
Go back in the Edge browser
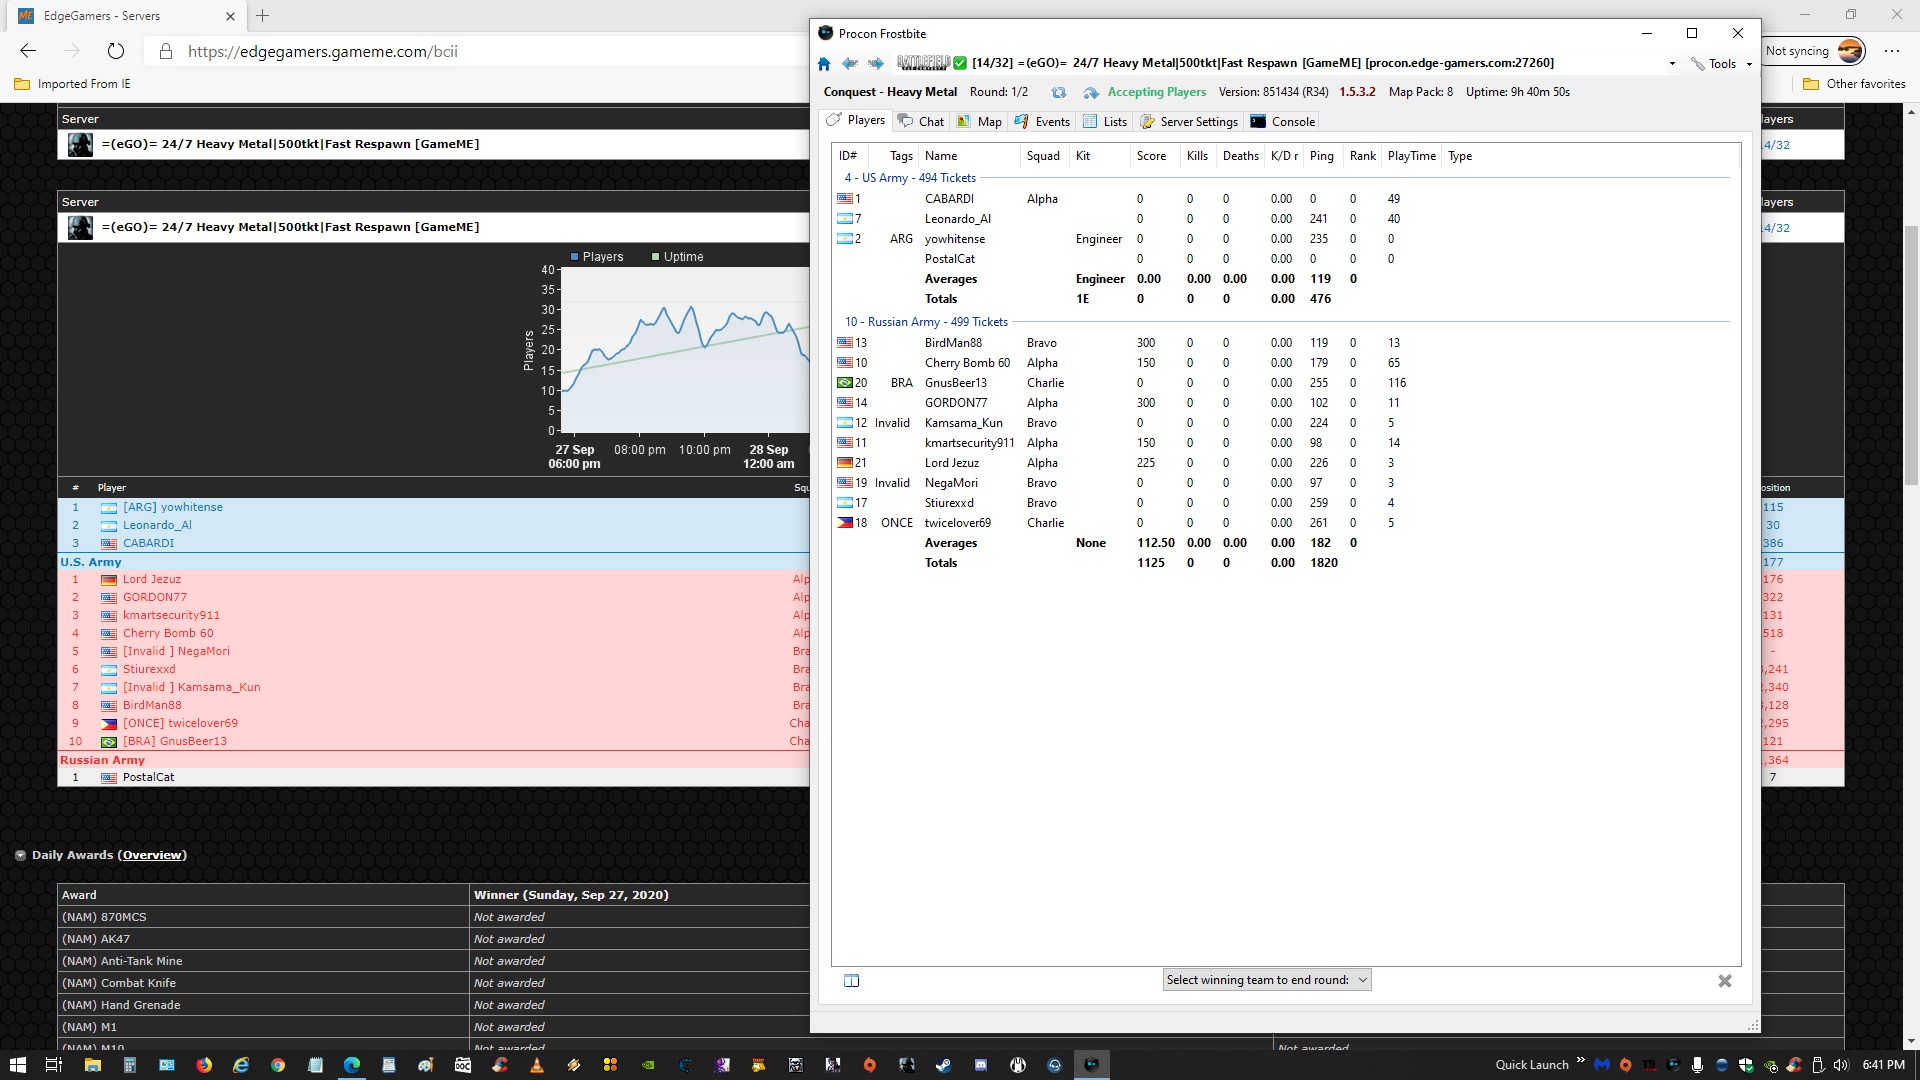click(x=28, y=51)
